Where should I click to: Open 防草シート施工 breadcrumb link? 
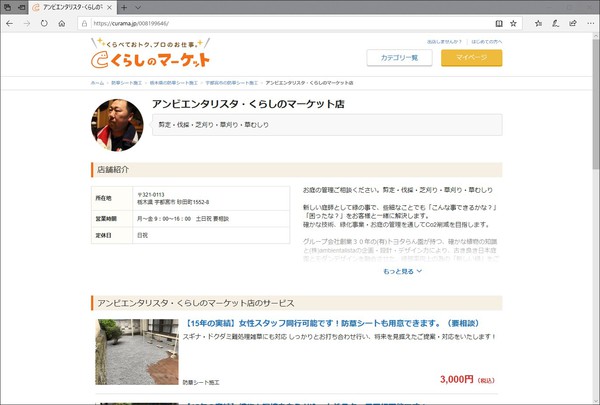pos(127,83)
